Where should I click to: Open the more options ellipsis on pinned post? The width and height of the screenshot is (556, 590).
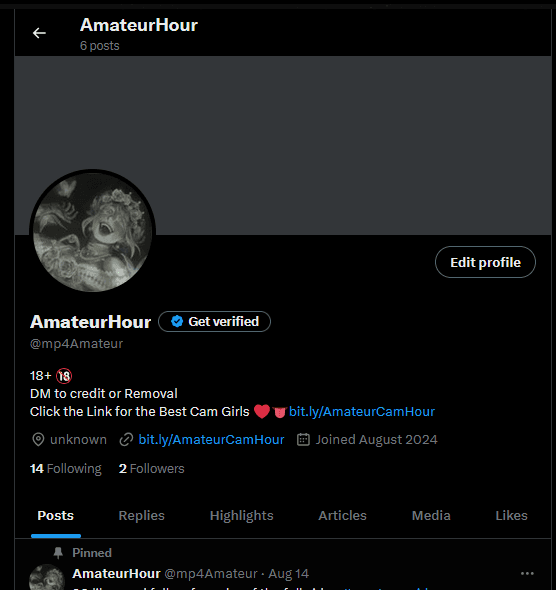pyautogui.click(x=527, y=573)
